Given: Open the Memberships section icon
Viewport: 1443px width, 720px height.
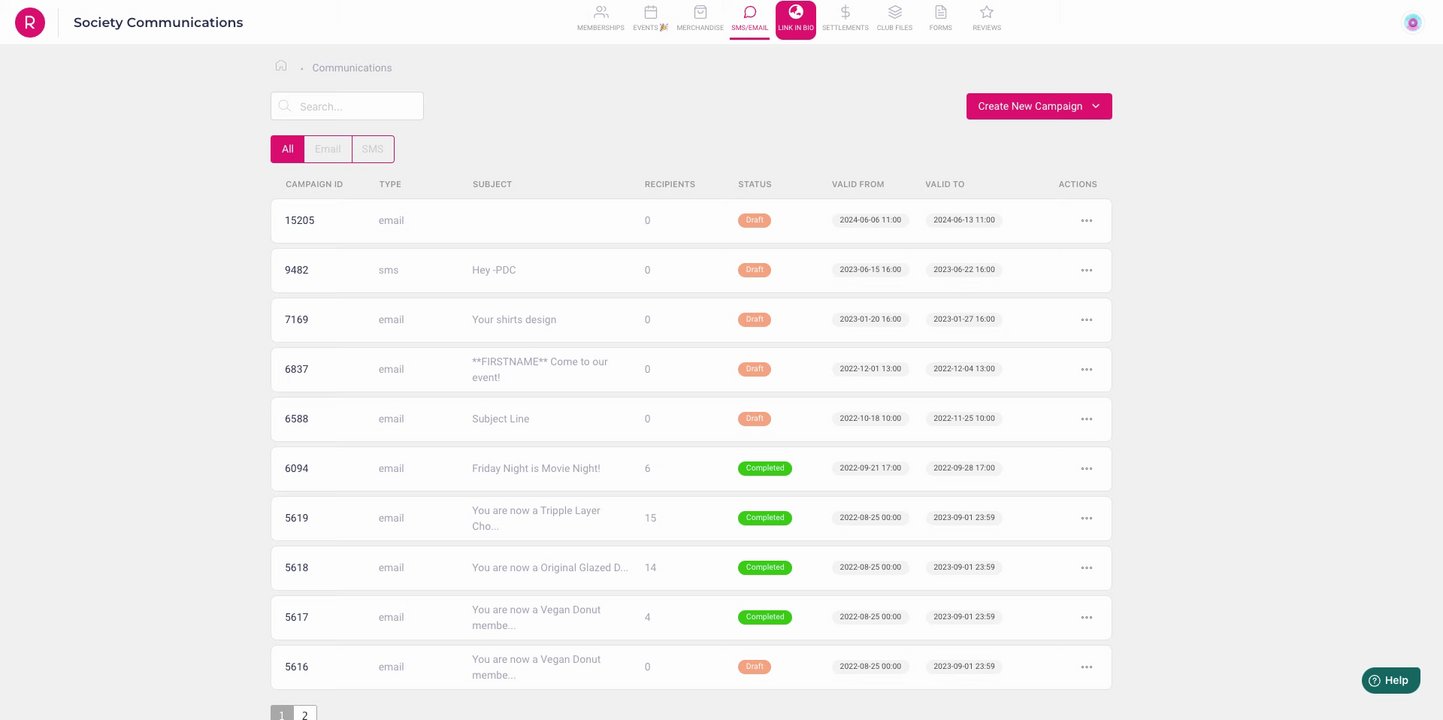Looking at the screenshot, I should click(601, 13).
